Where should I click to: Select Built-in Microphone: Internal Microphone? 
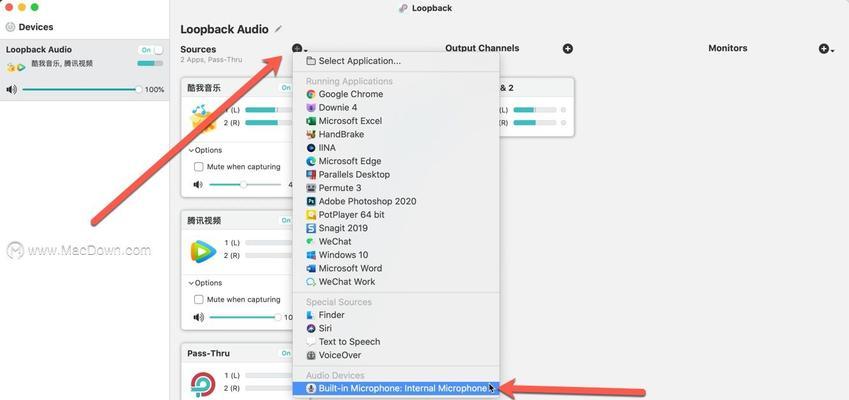(x=395, y=388)
